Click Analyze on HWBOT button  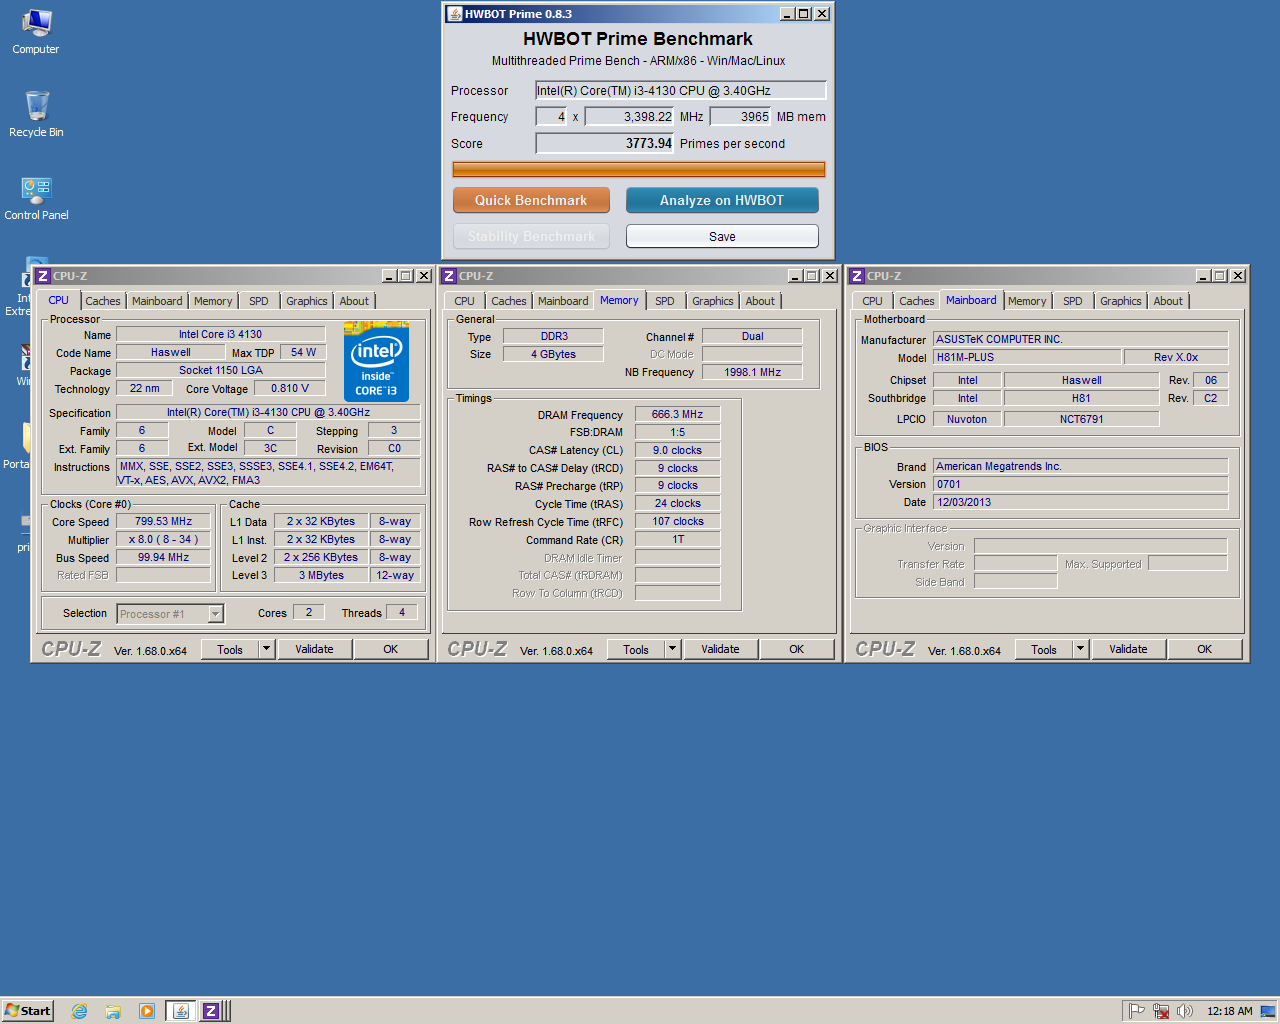(722, 200)
